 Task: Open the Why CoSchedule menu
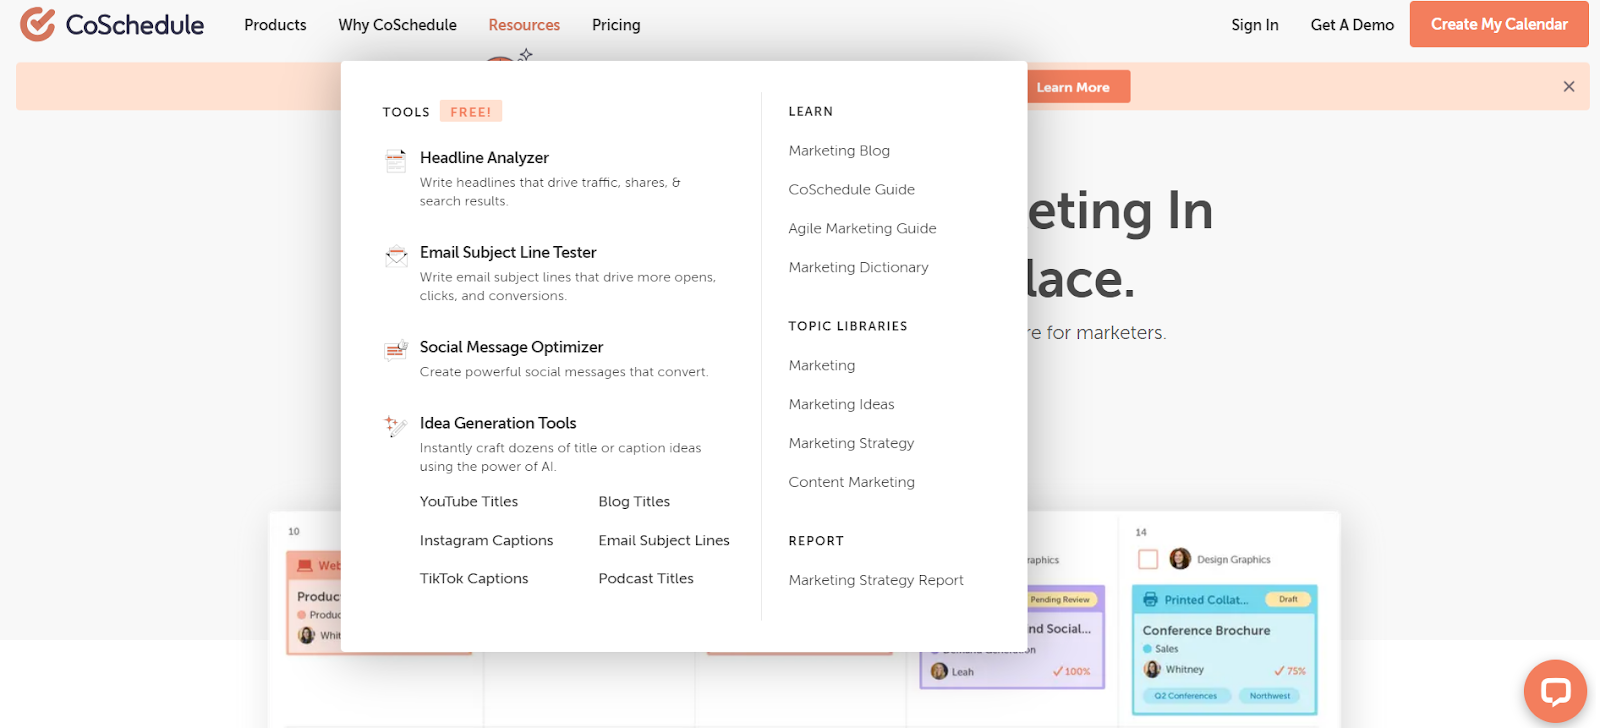click(x=397, y=25)
